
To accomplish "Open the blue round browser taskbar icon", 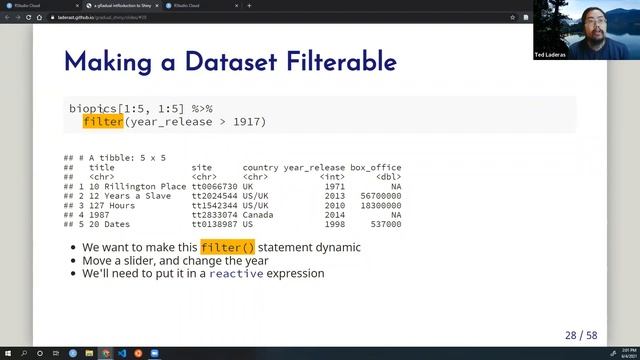I will 73,353.
